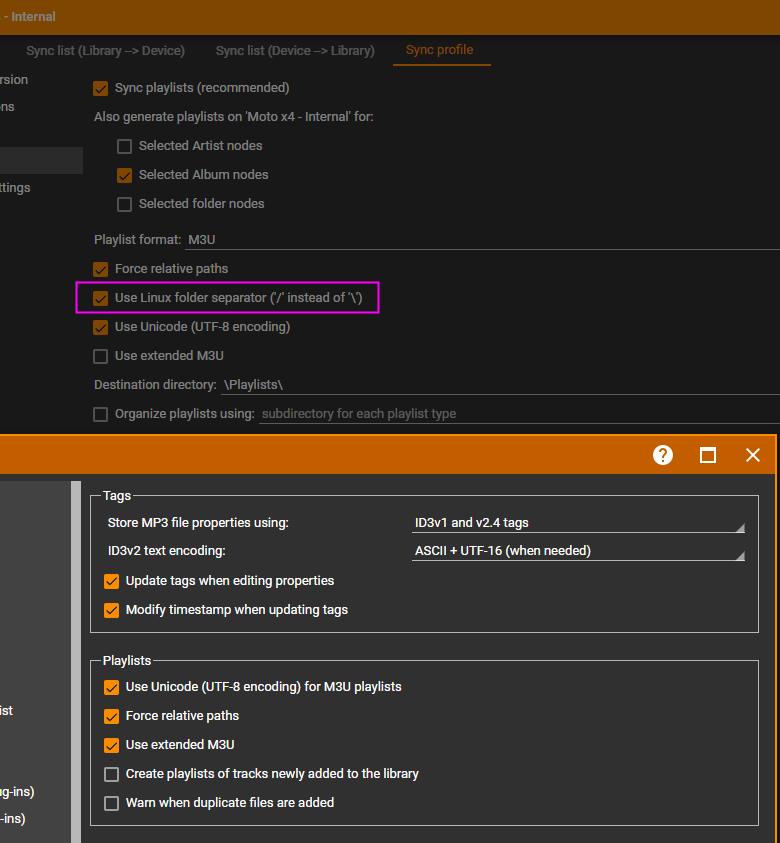Toggle Use Linux folder separator checkbox

pyautogui.click(x=101, y=298)
